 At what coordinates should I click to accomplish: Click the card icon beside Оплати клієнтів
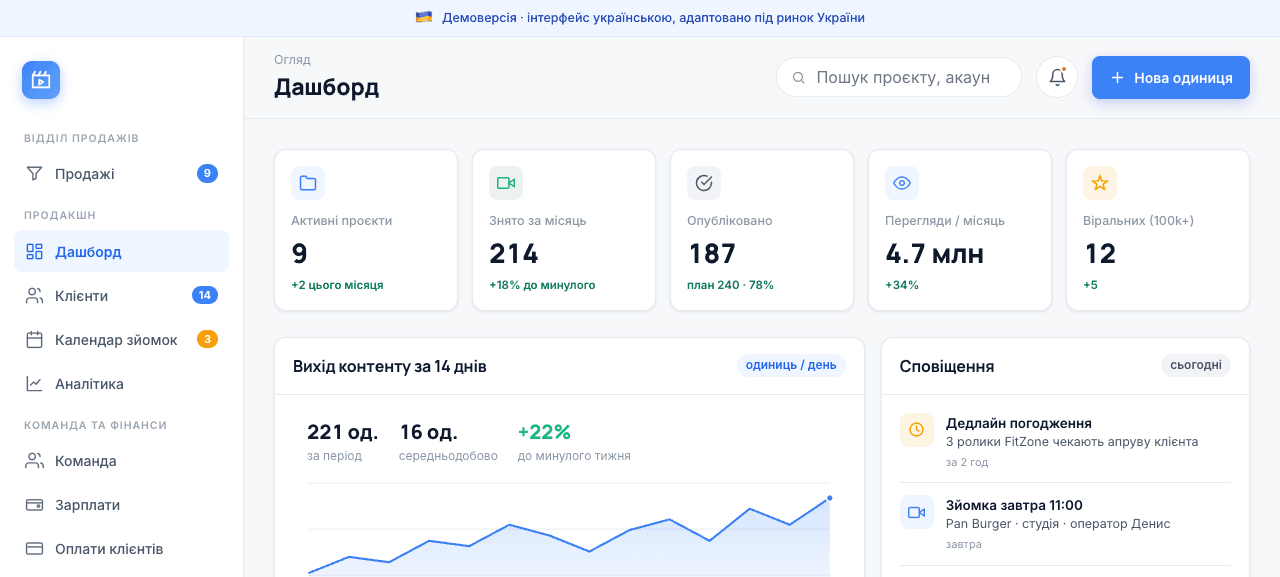(34, 549)
